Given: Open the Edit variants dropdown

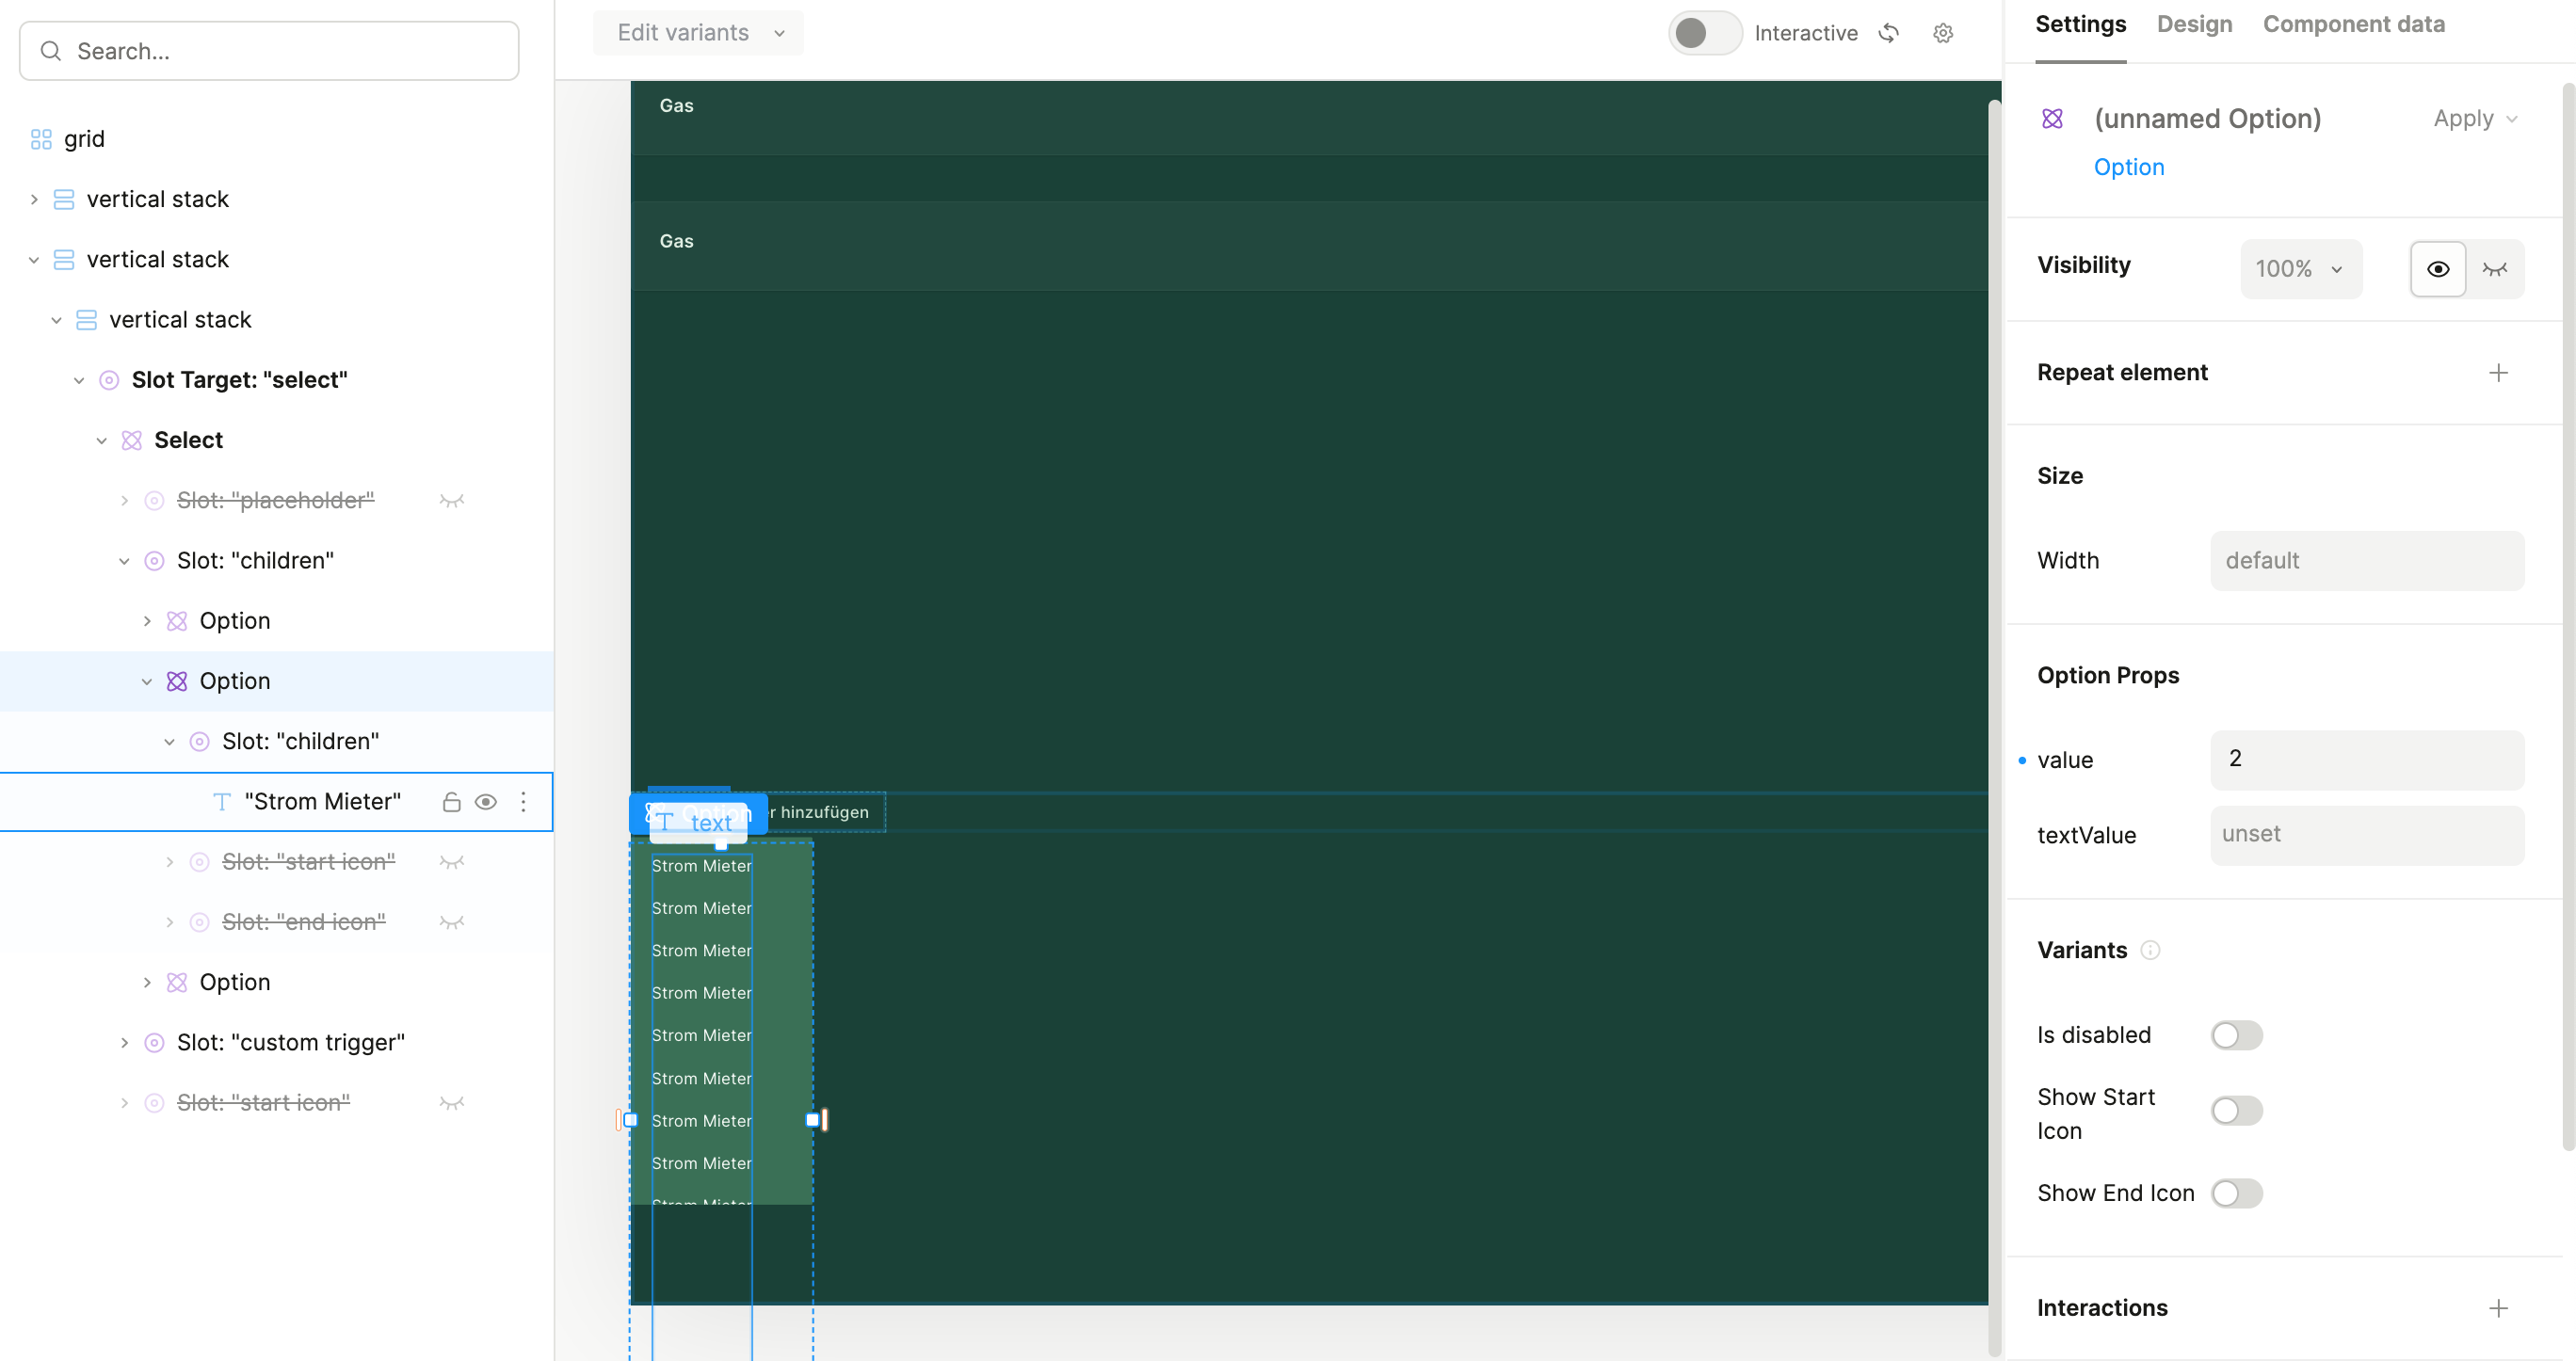Looking at the screenshot, I should click(x=699, y=33).
